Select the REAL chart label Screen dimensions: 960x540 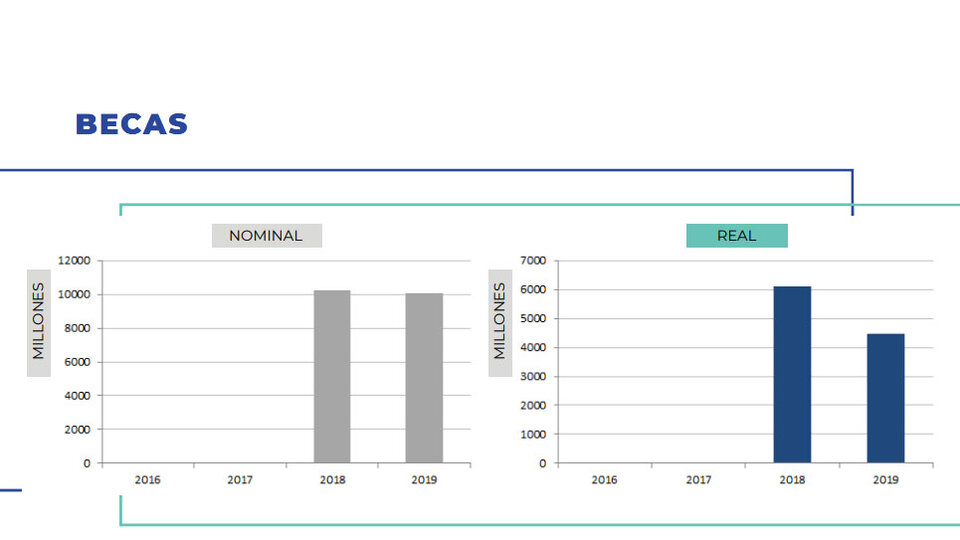tap(737, 236)
